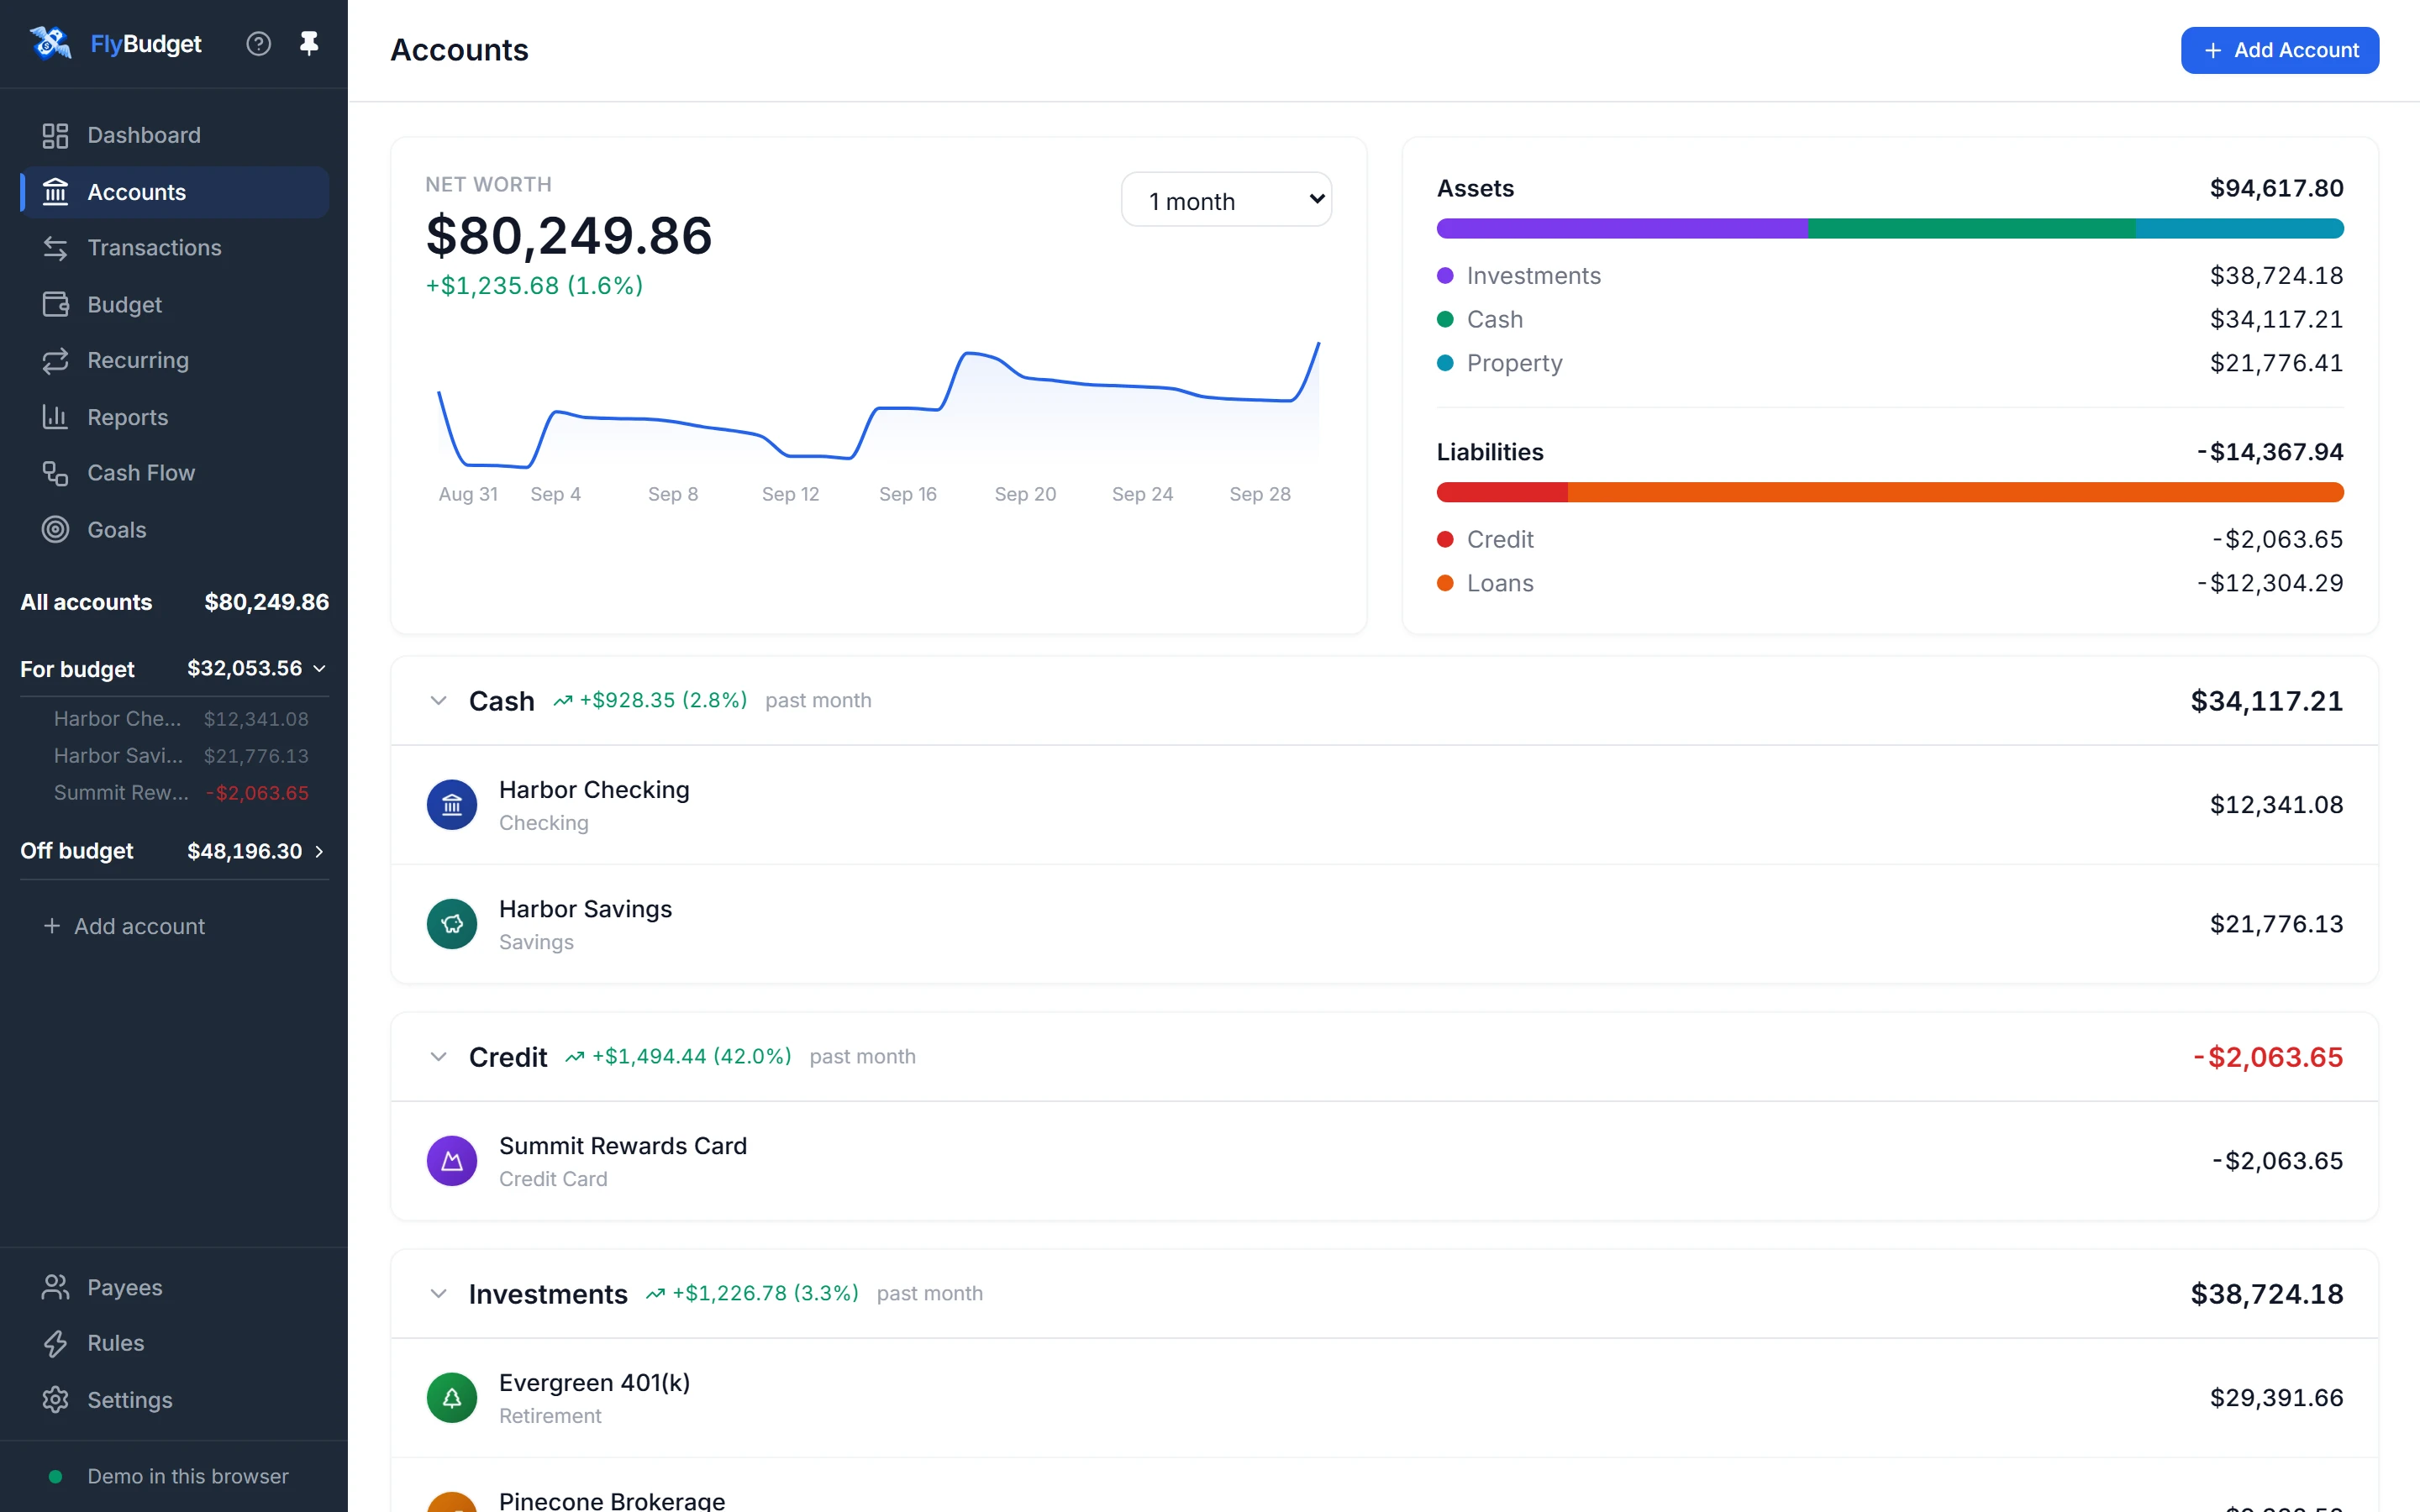Select Harbor Savi... in sidebar list
The width and height of the screenshot is (2420, 1512).
(181, 756)
